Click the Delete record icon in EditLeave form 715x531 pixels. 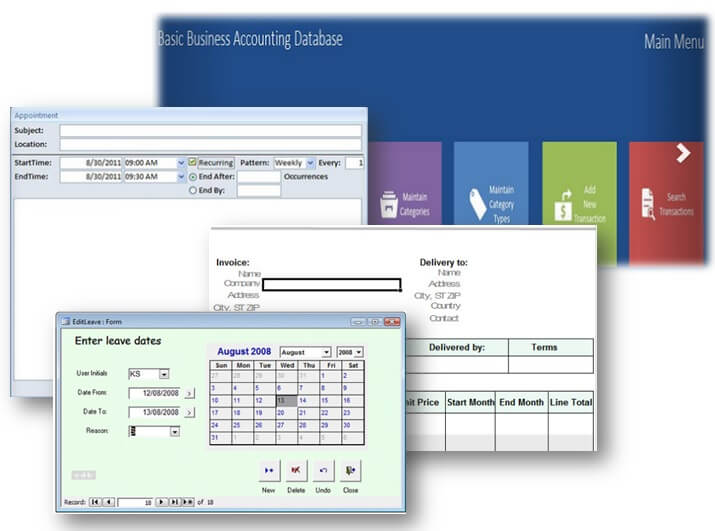point(296,470)
